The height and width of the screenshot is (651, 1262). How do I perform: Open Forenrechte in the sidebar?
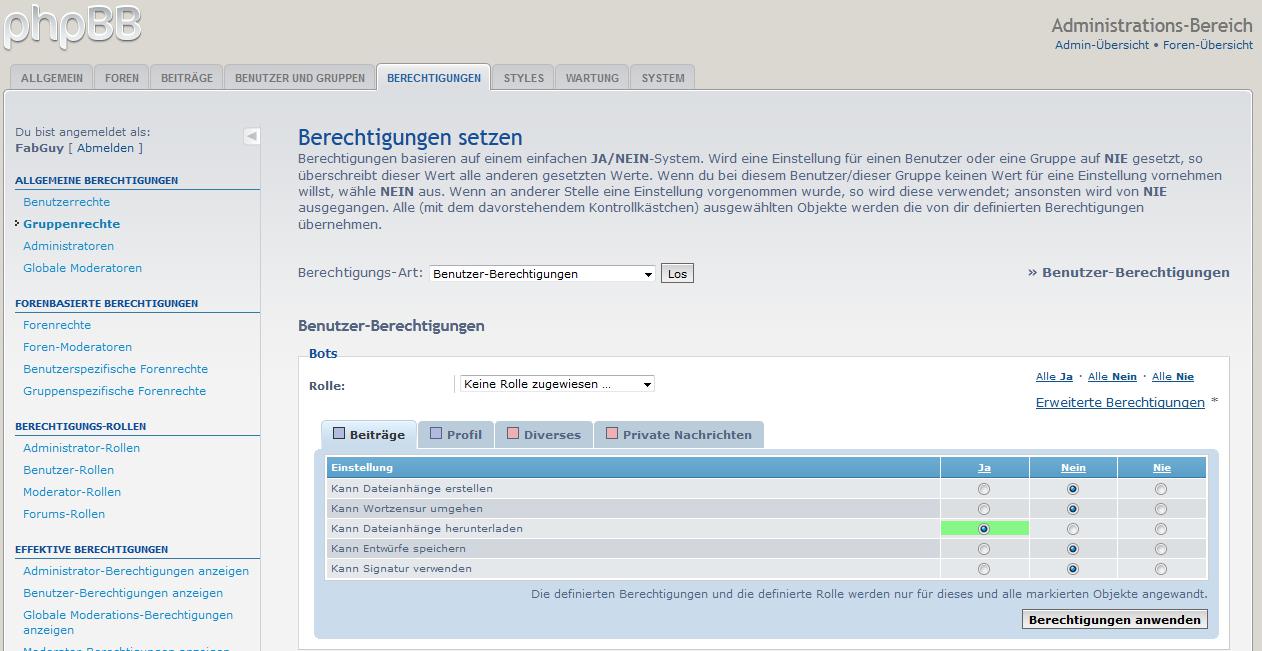(57, 325)
